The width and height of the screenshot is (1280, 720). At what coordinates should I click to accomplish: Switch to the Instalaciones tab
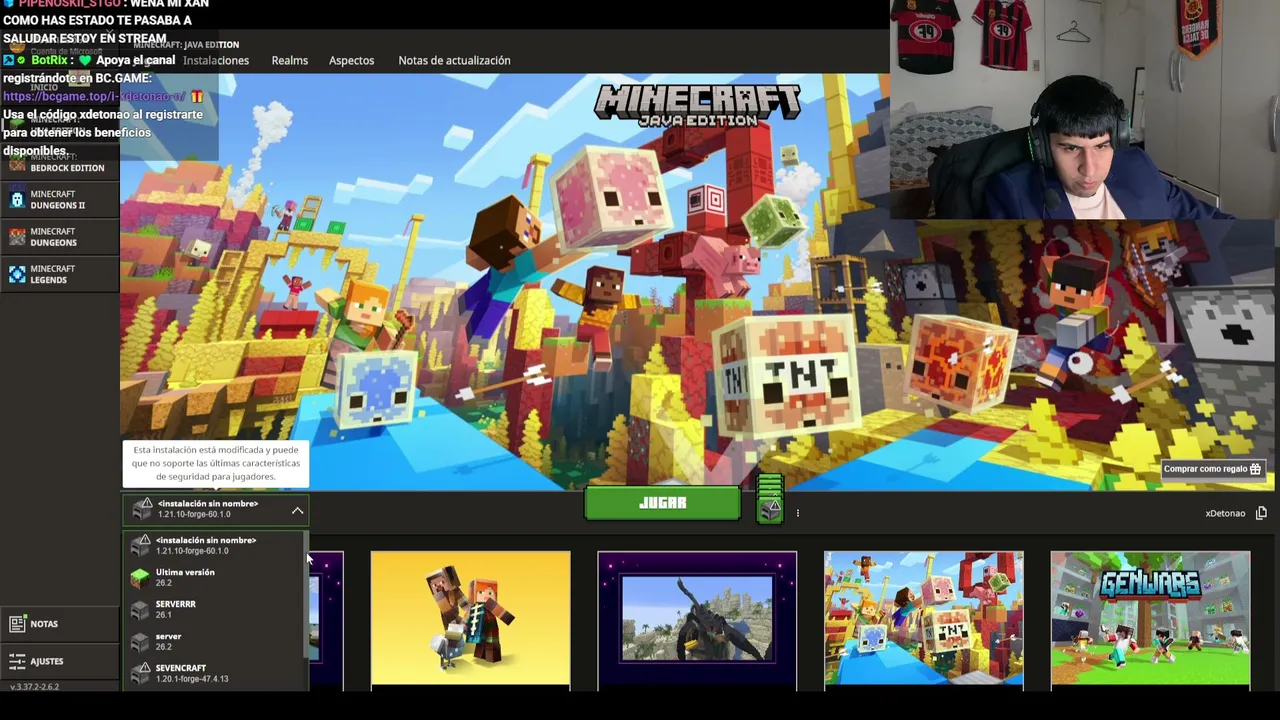coord(216,60)
